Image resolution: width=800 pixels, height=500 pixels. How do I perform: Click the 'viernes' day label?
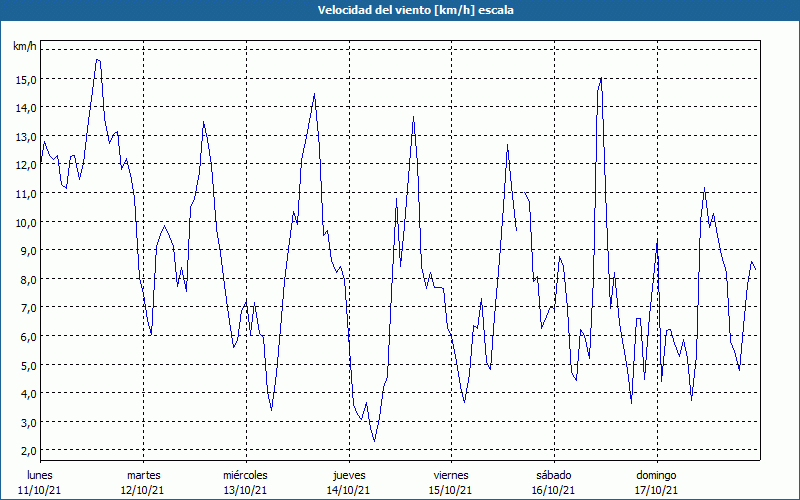click(x=451, y=475)
